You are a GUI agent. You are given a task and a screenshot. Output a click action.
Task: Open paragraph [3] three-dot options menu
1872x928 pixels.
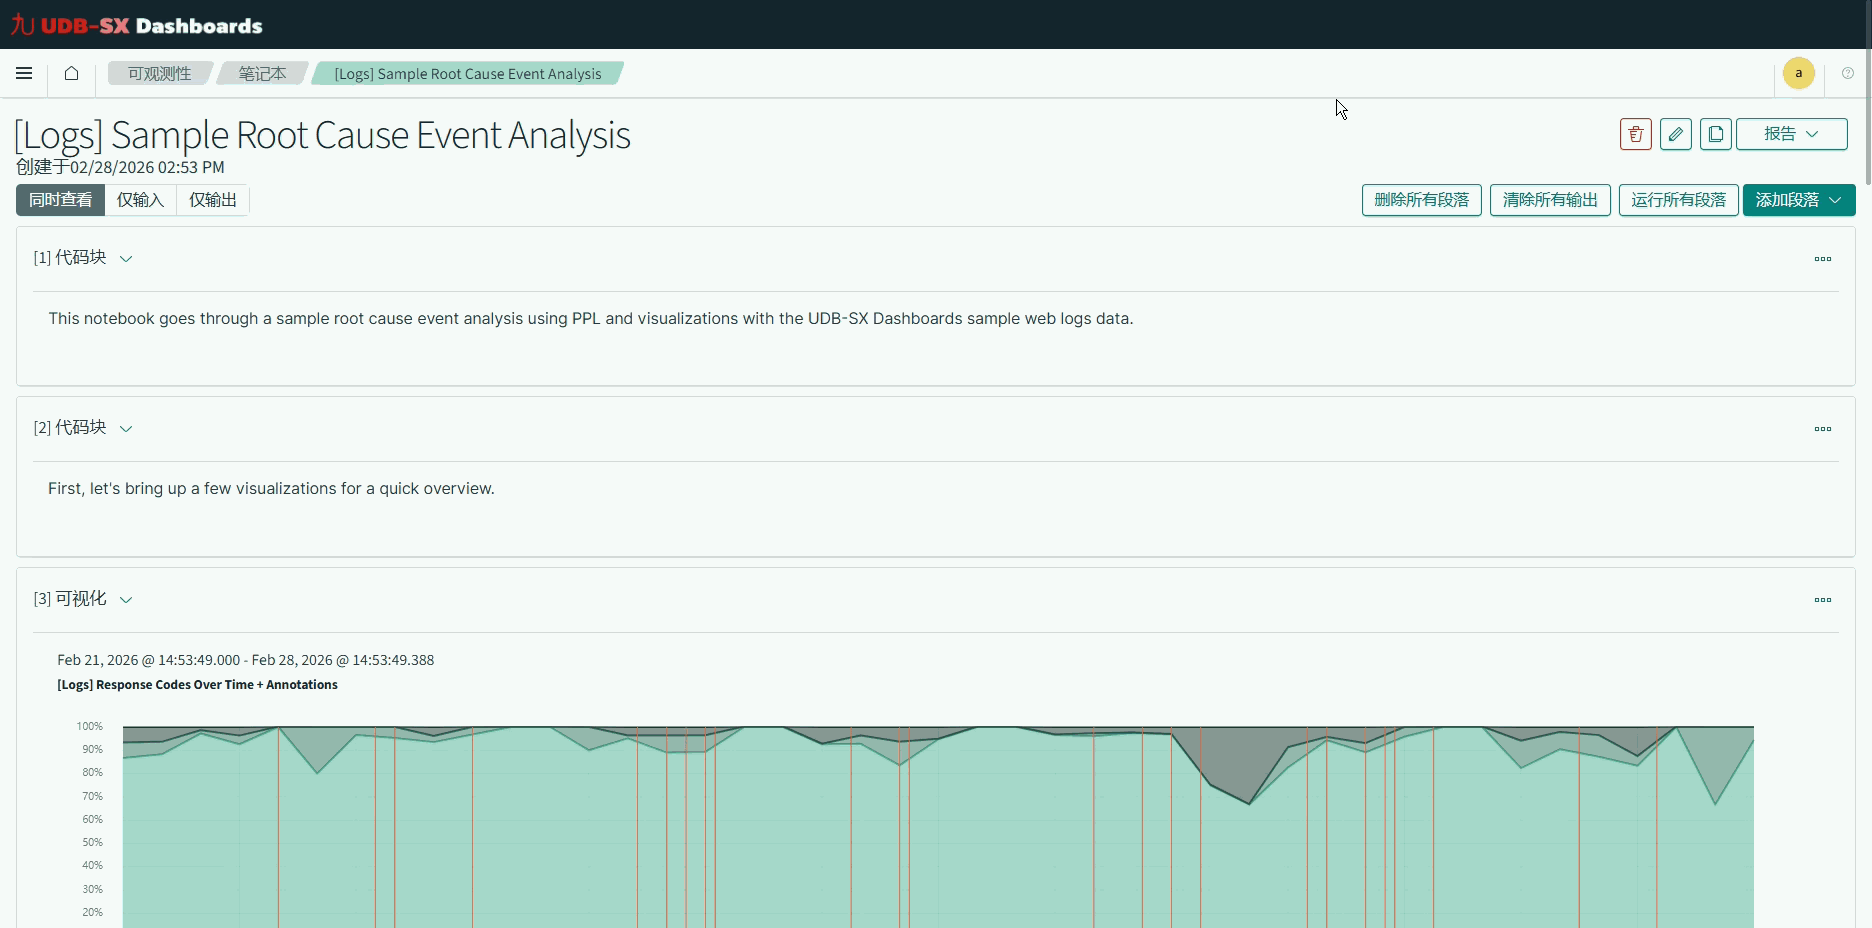coord(1822,600)
